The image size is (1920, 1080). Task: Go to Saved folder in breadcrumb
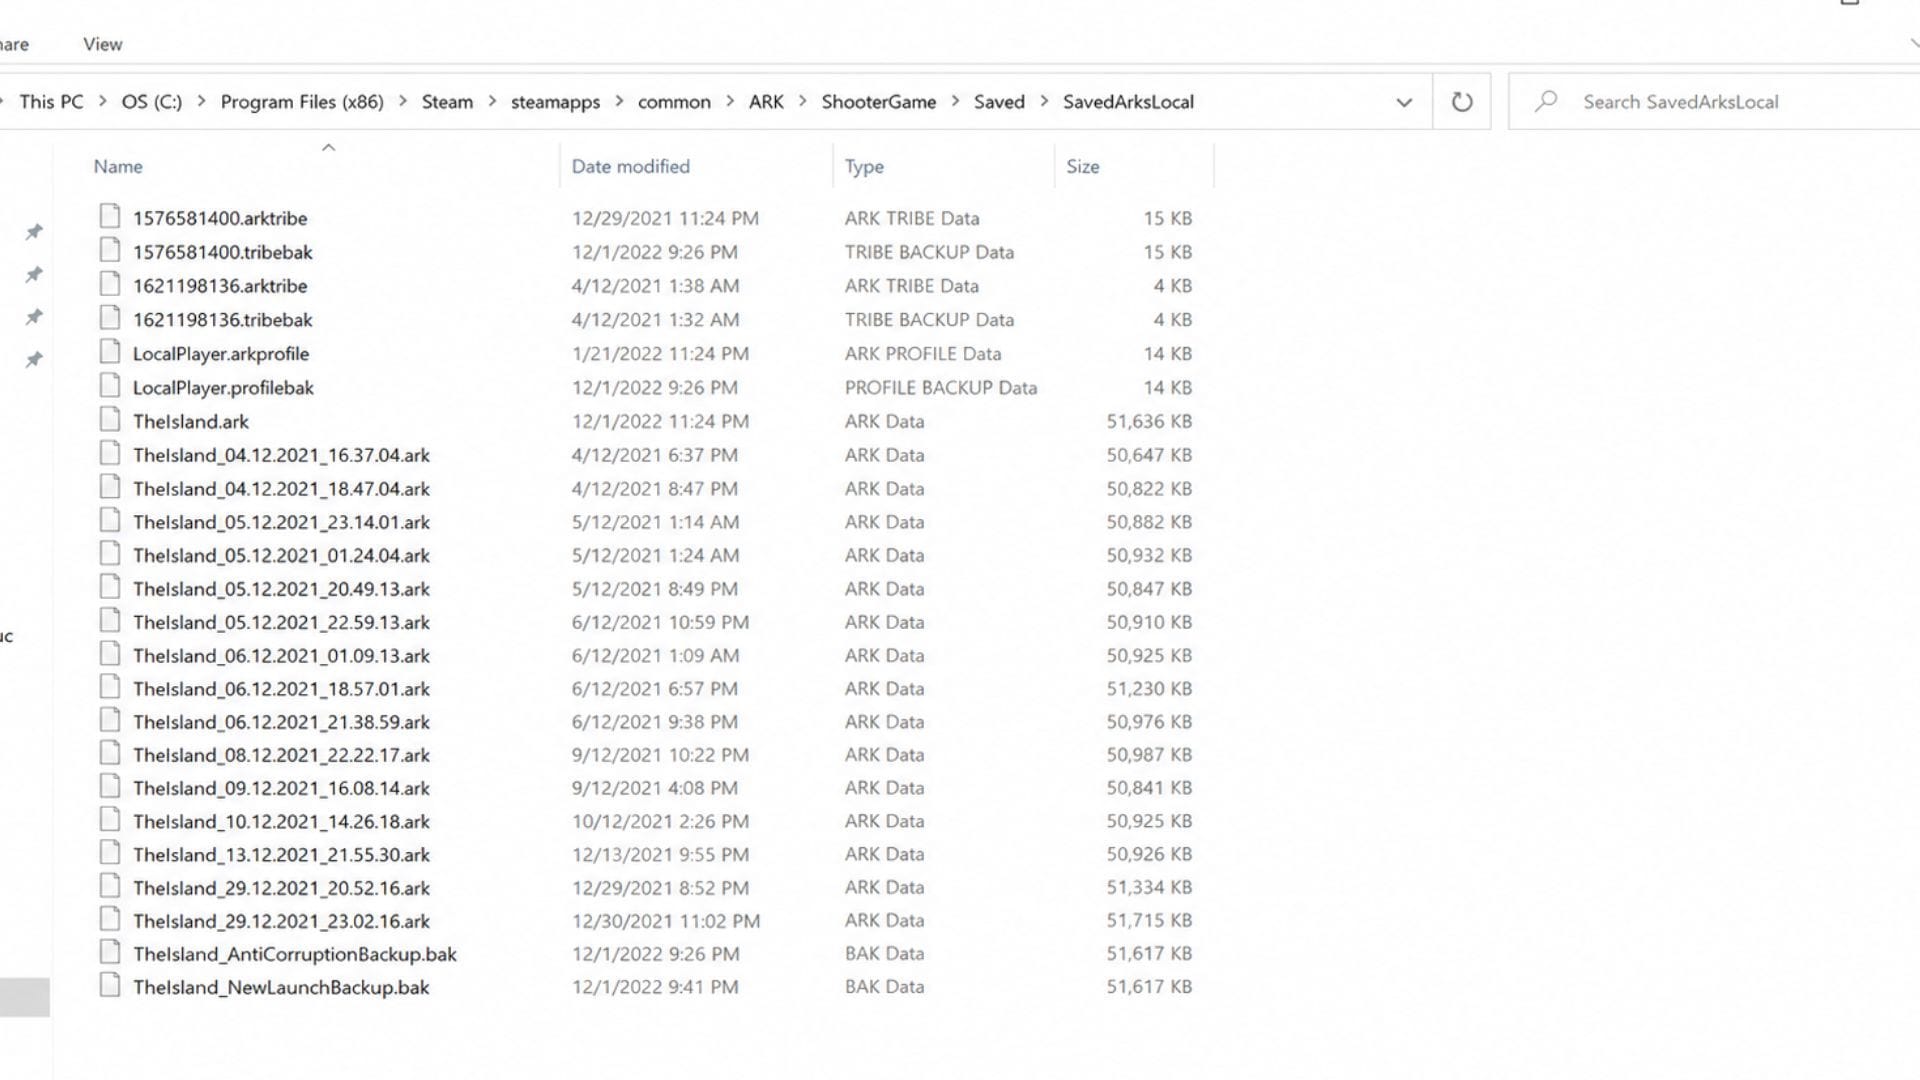pyautogui.click(x=999, y=102)
